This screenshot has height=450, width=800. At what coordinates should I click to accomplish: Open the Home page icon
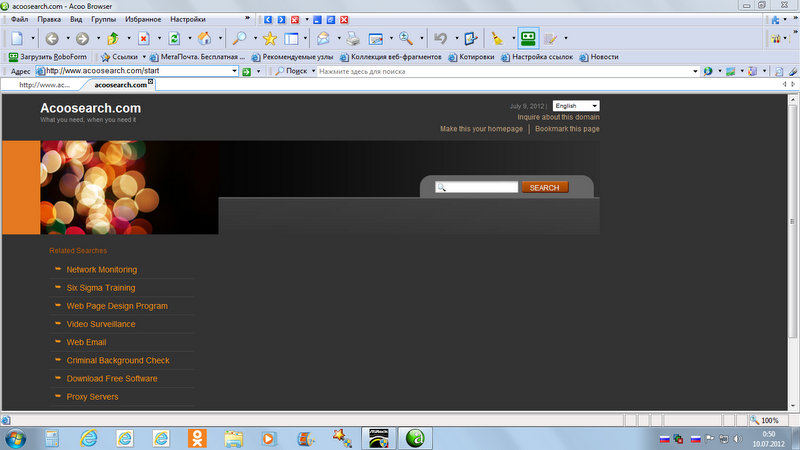pyautogui.click(x=205, y=38)
